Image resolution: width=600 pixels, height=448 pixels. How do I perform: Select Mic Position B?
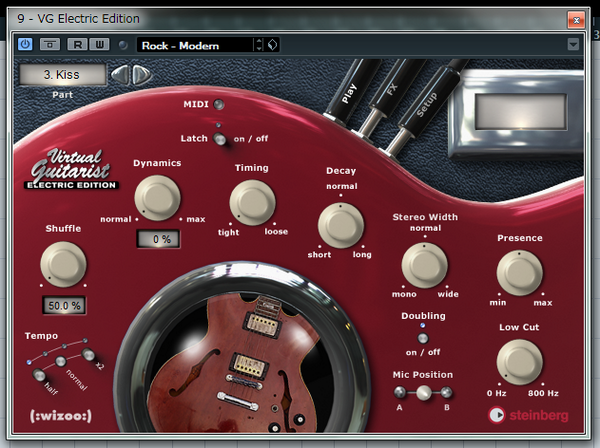pos(446,392)
